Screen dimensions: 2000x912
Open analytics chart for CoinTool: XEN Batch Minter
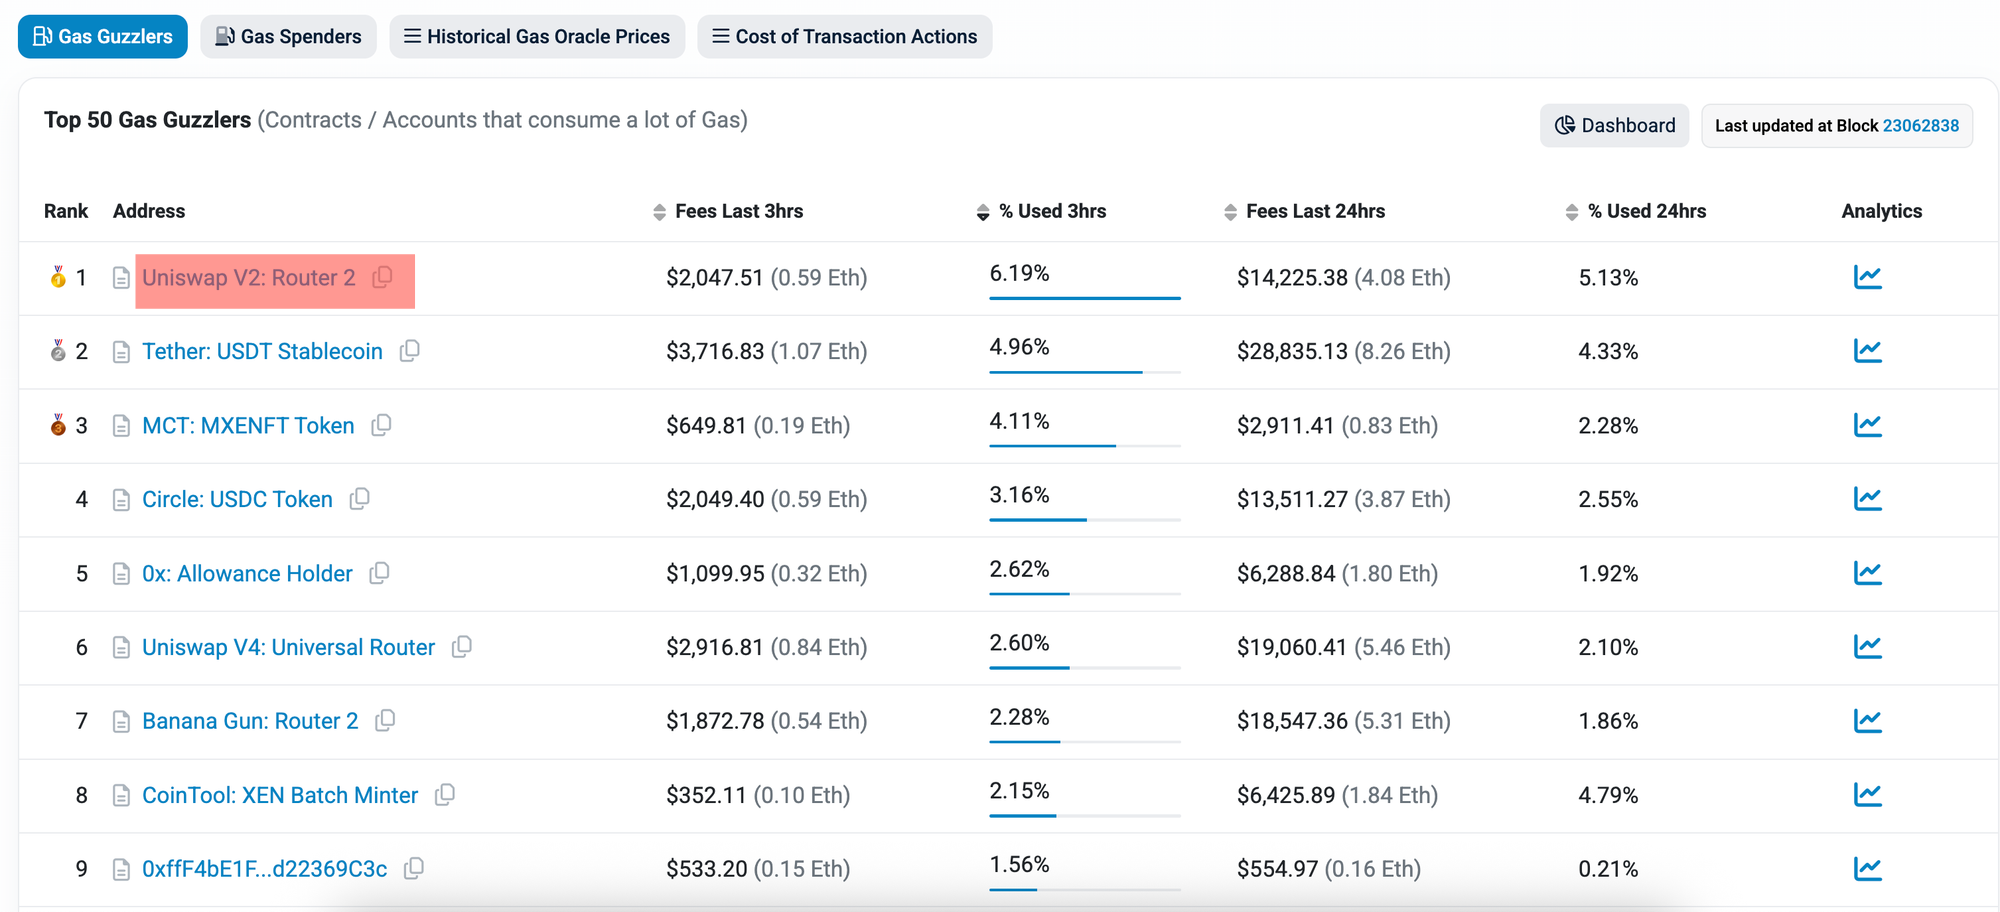click(x=1867, y=795)
